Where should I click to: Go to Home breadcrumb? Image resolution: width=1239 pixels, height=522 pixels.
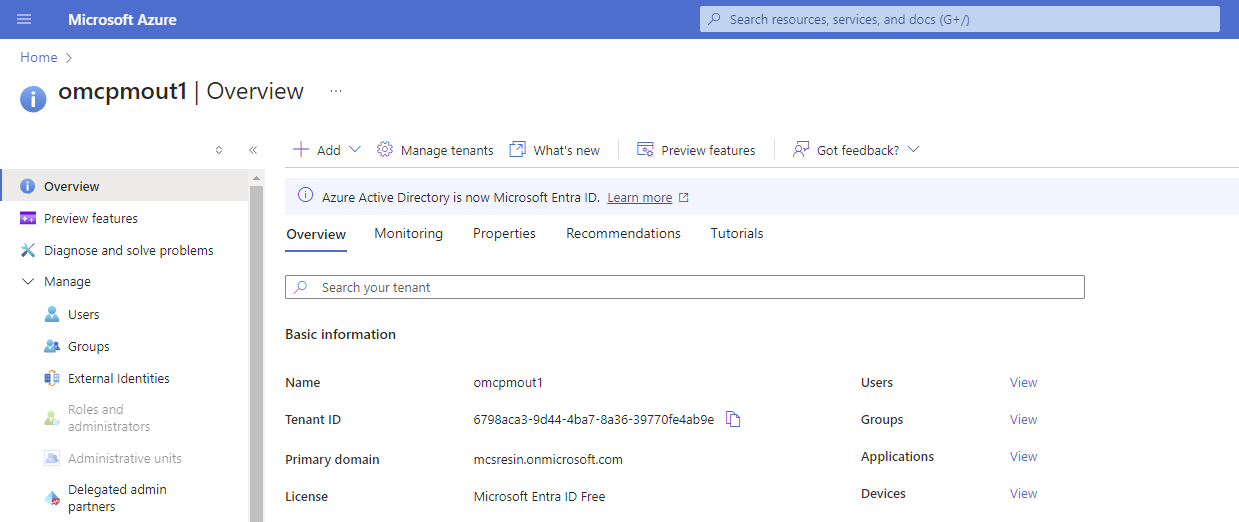tap(38, 57)
